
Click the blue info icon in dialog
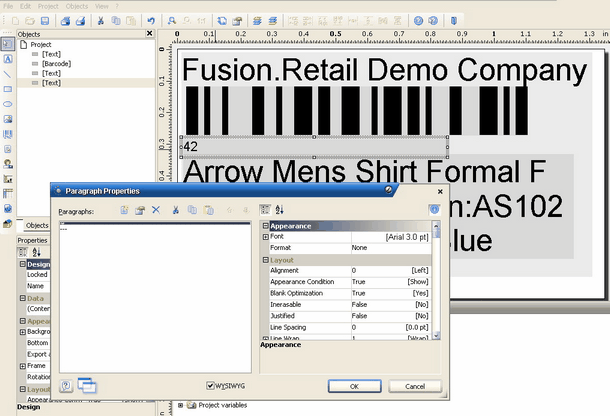pyautogui.click(x=435, y=209)
